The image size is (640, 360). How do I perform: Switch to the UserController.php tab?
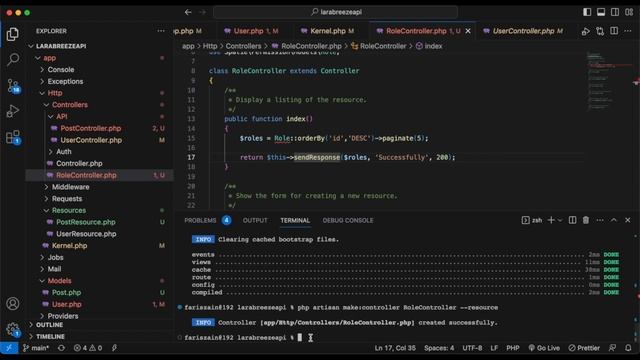(x=523, y=31)
